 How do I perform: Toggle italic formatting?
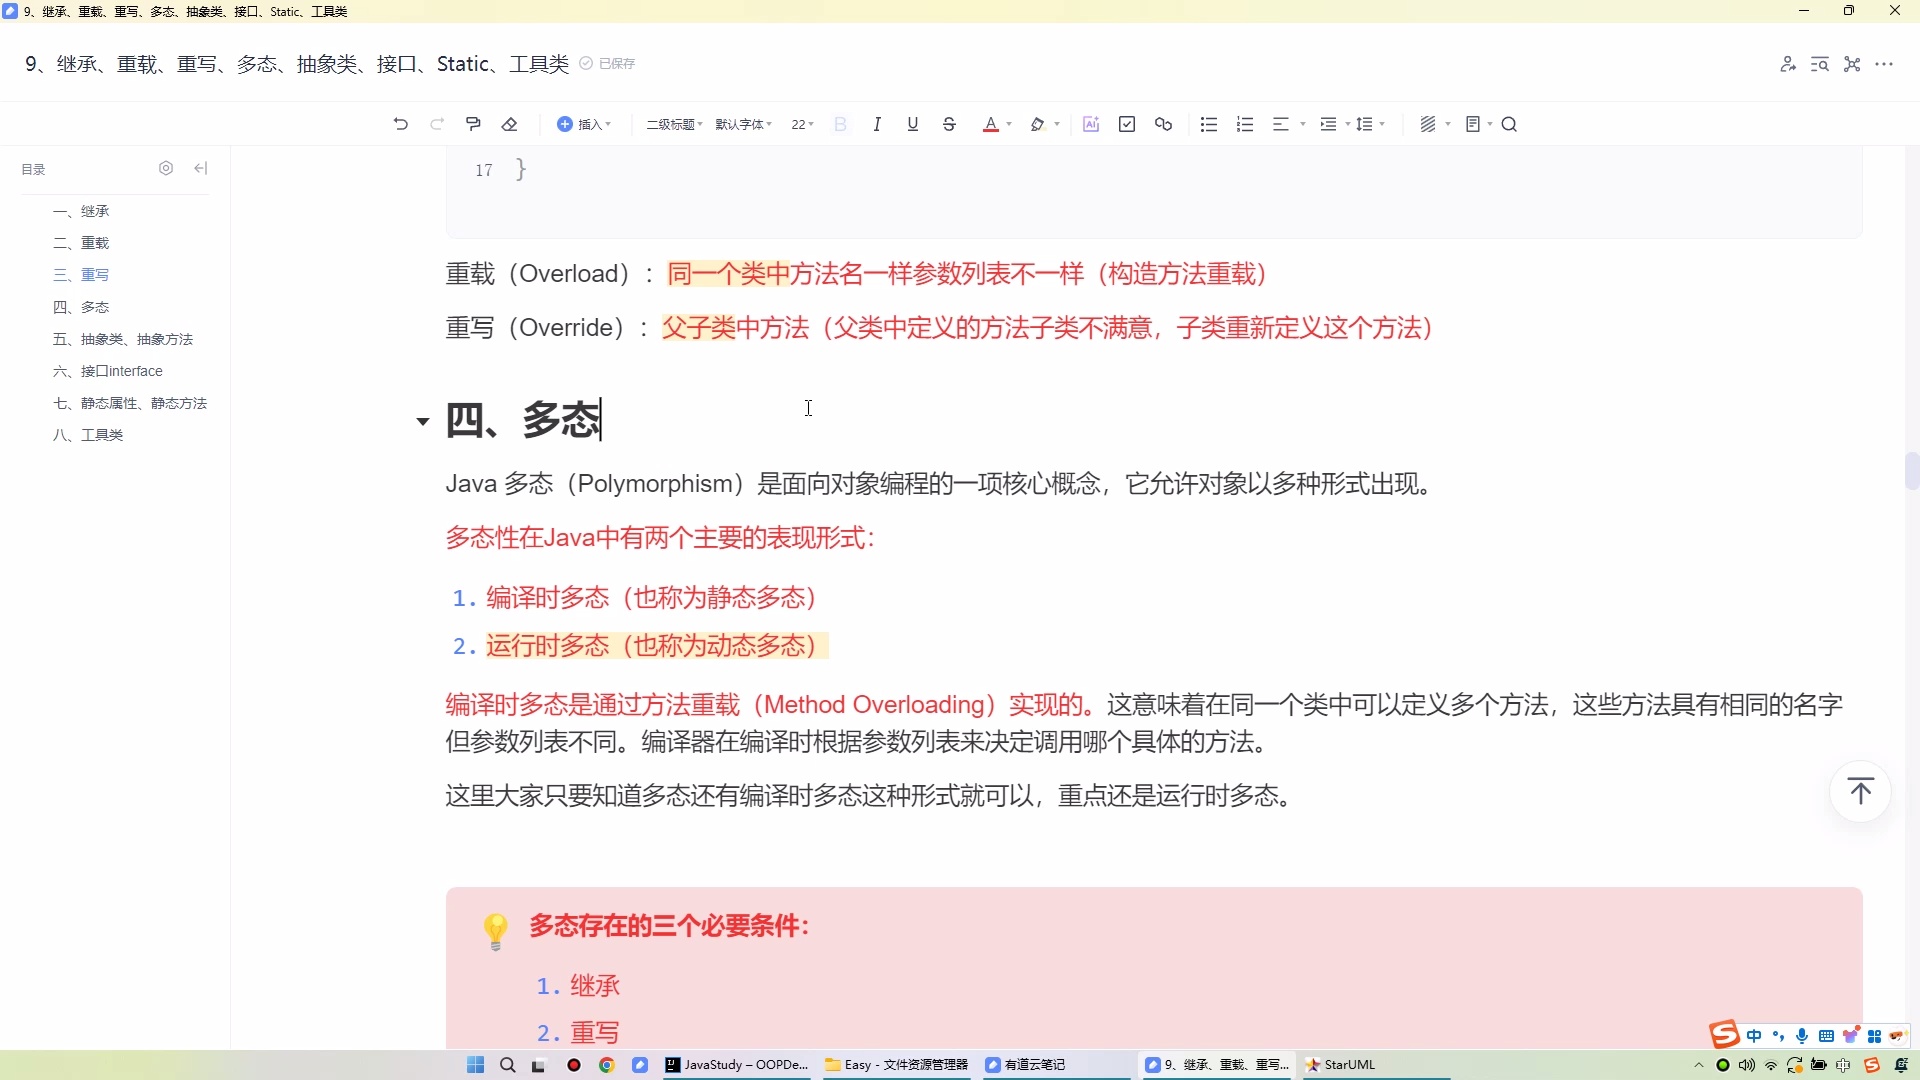pos(877,123)
